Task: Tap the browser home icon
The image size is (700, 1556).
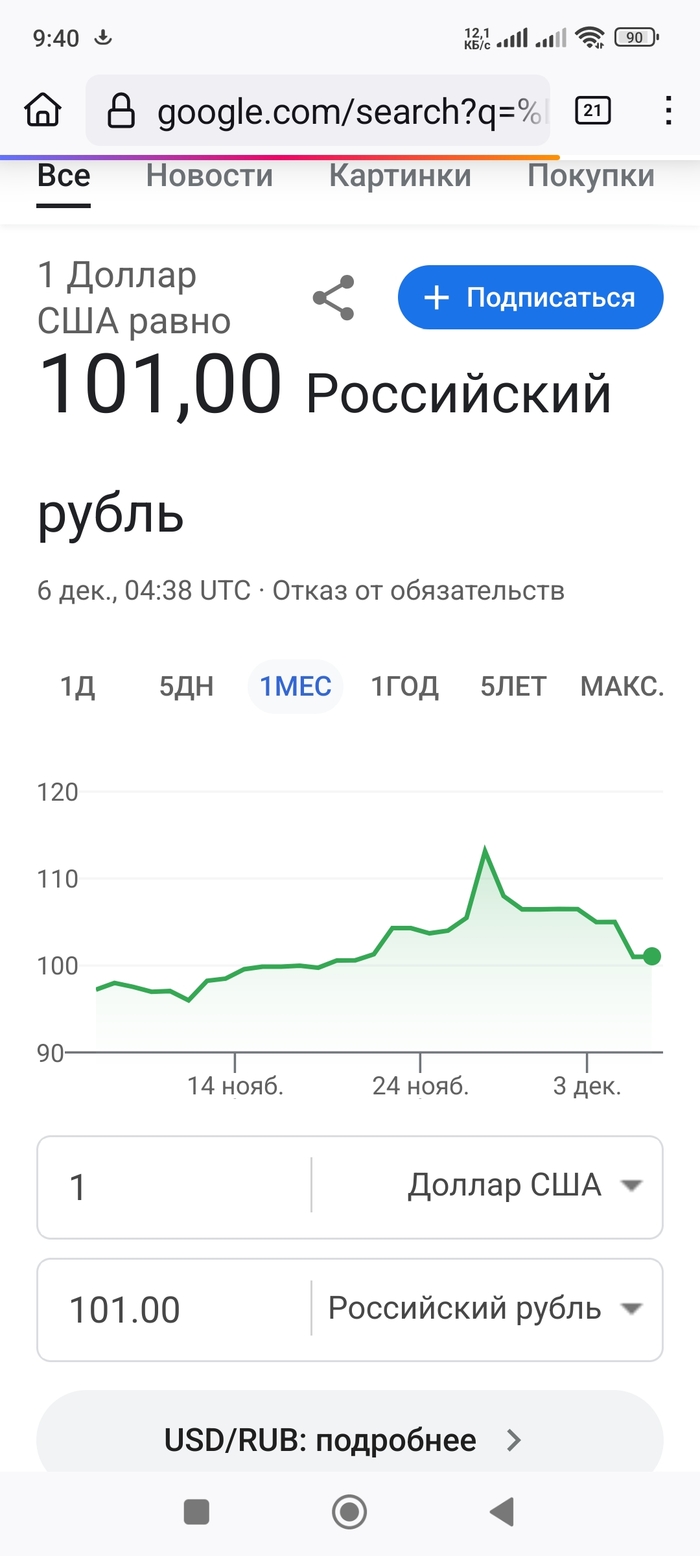Action: pyautogui.click(x=42, y=110)
